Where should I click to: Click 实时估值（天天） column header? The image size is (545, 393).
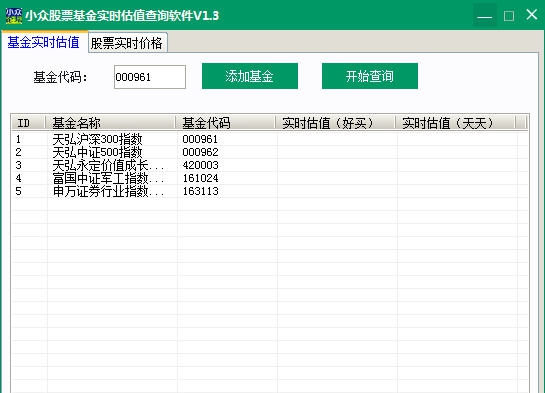tap(455, 123)
